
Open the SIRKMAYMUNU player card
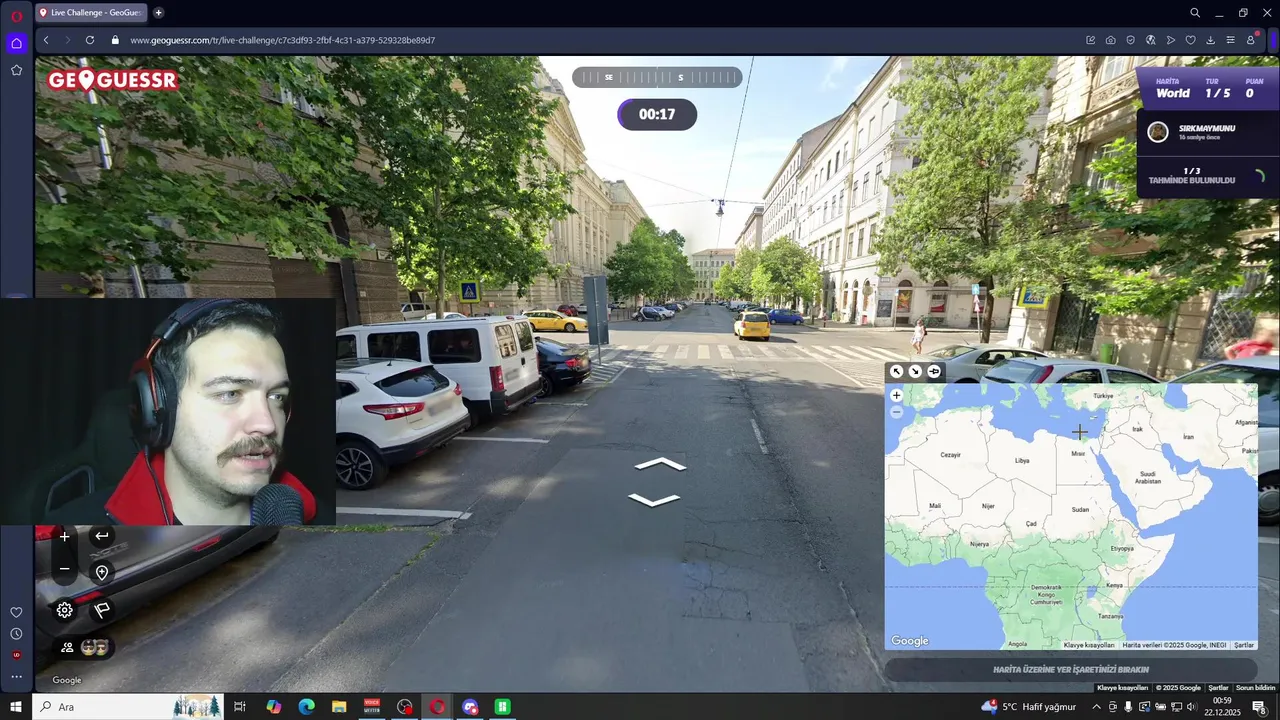click(x=1208, y=132)
